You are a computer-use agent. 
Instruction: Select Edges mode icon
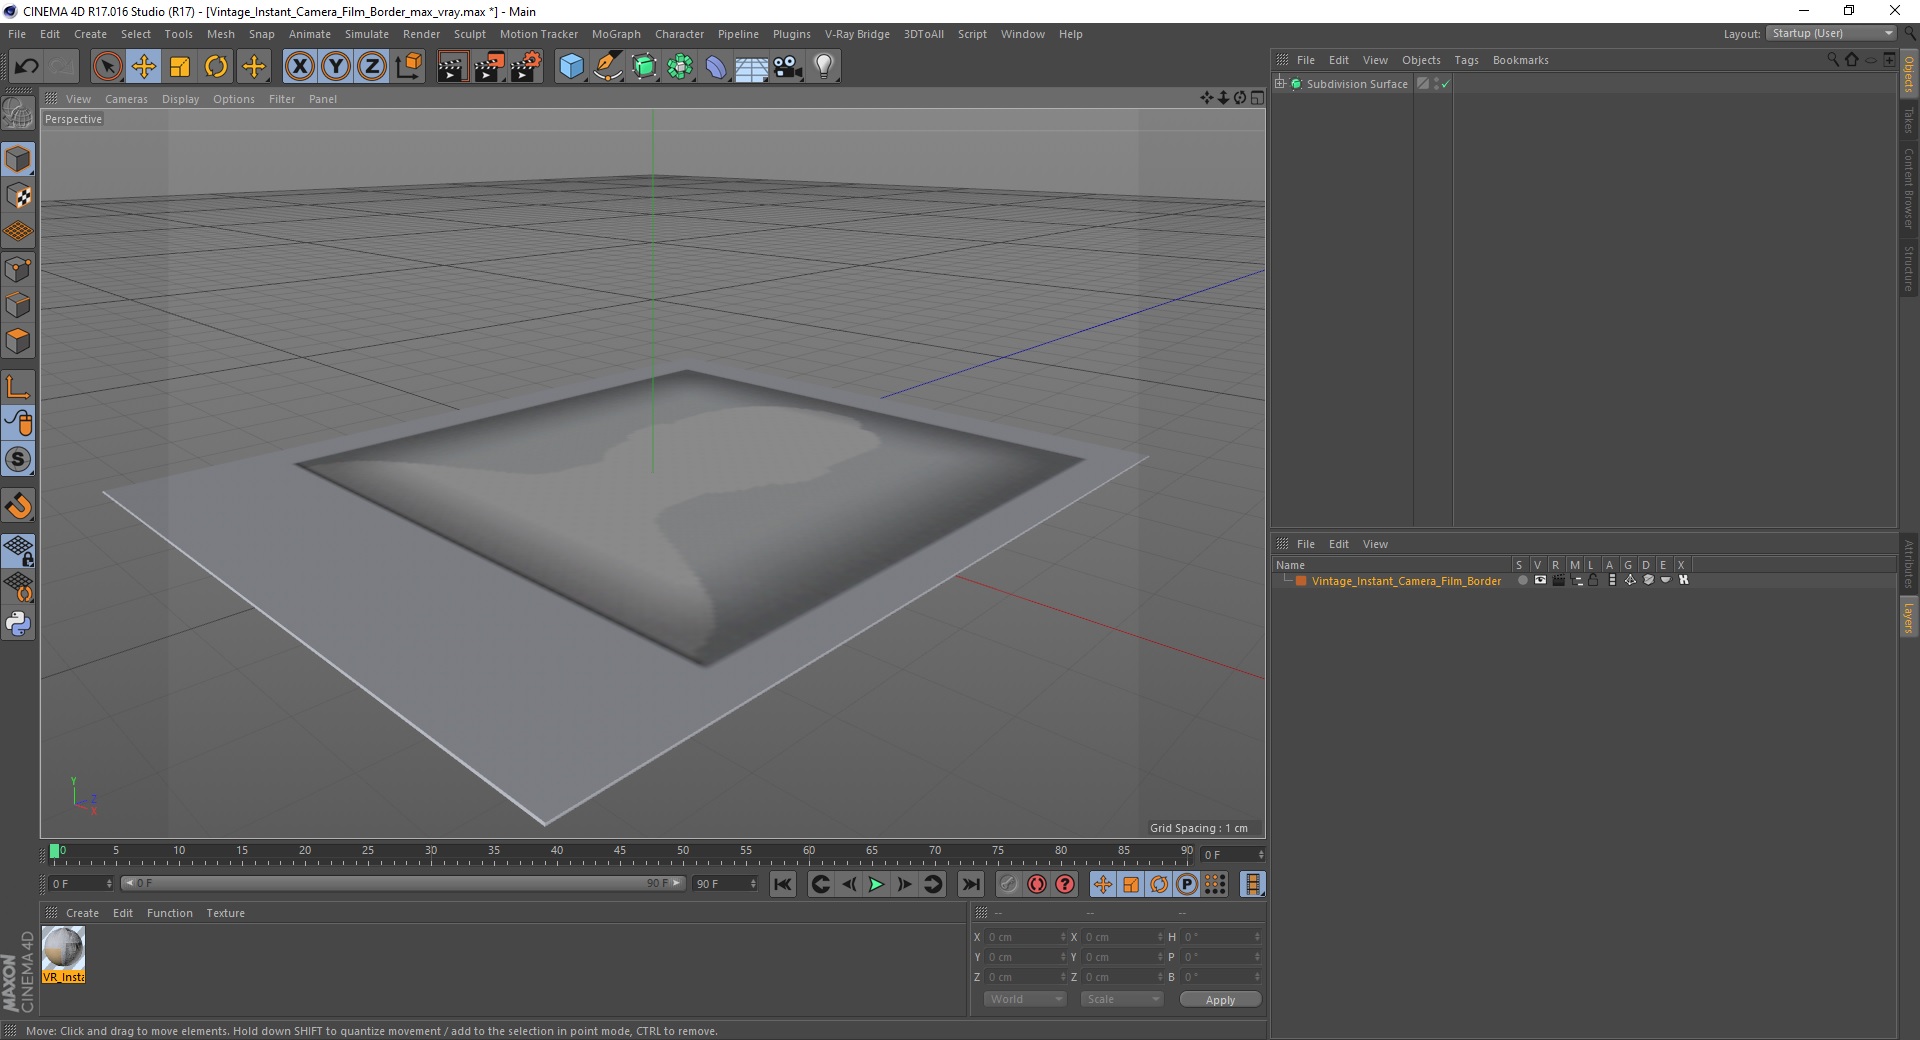point(18,305)
